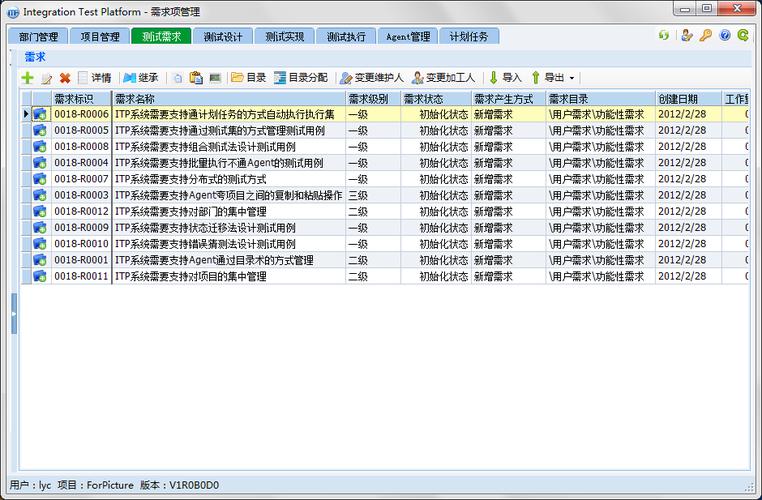
Task: Switch to the 测试设计 tab
Action: 222,37
